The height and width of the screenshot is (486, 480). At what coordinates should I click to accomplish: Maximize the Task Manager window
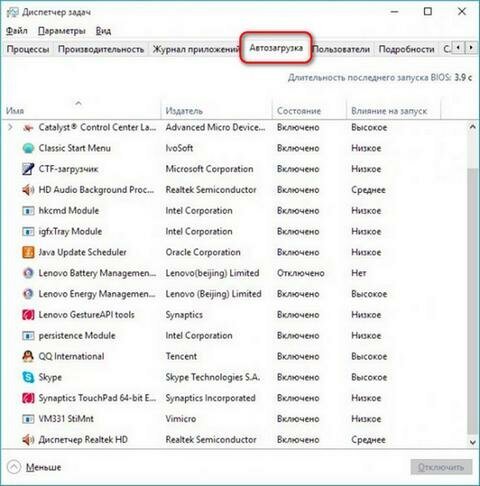tap(428, 12)
